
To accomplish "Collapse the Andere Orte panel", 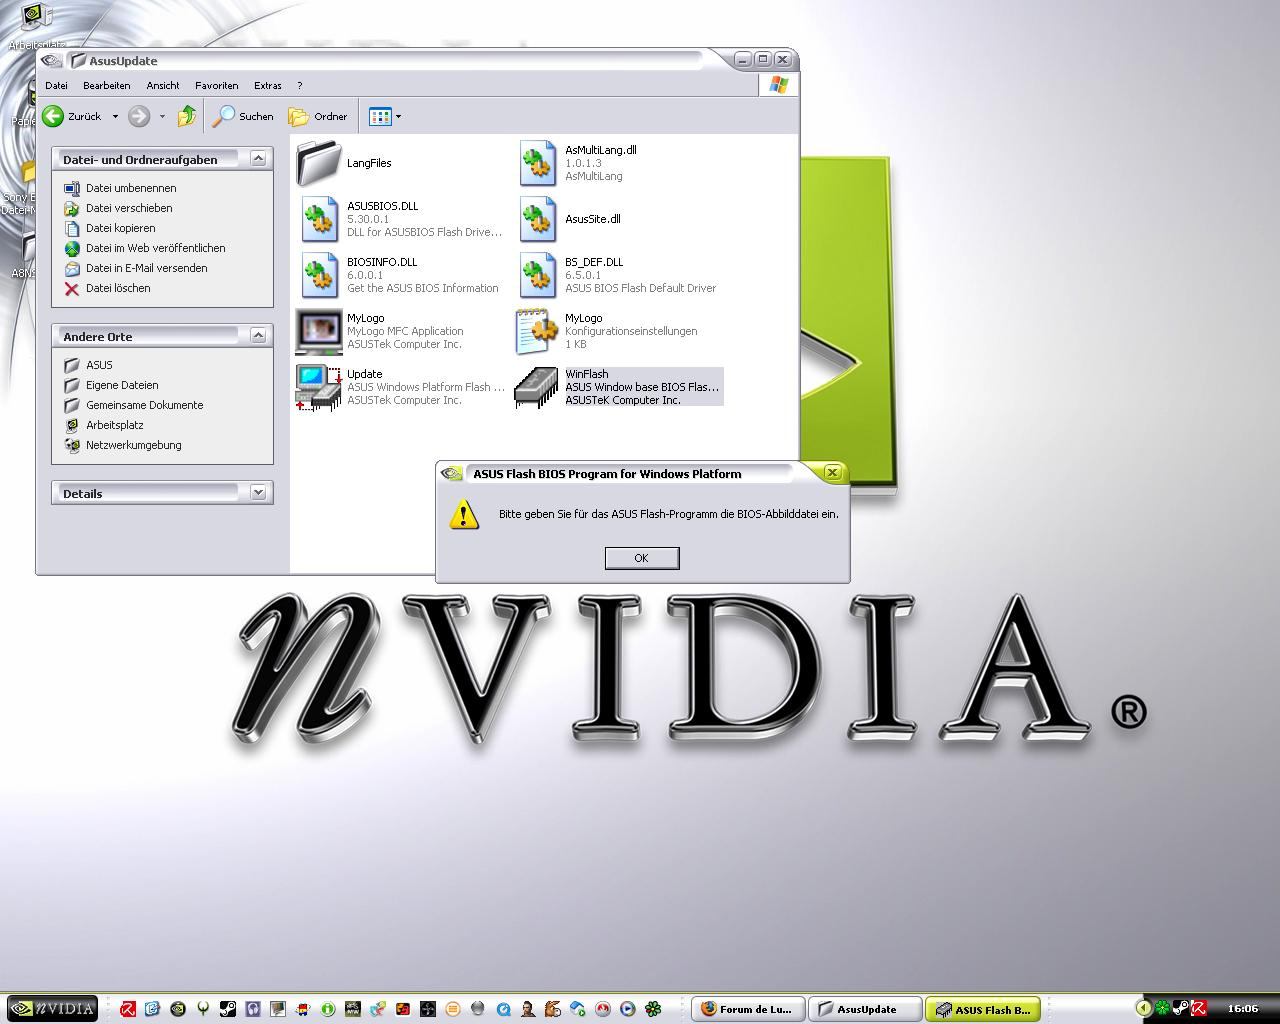I will click(x=258, y=335).
